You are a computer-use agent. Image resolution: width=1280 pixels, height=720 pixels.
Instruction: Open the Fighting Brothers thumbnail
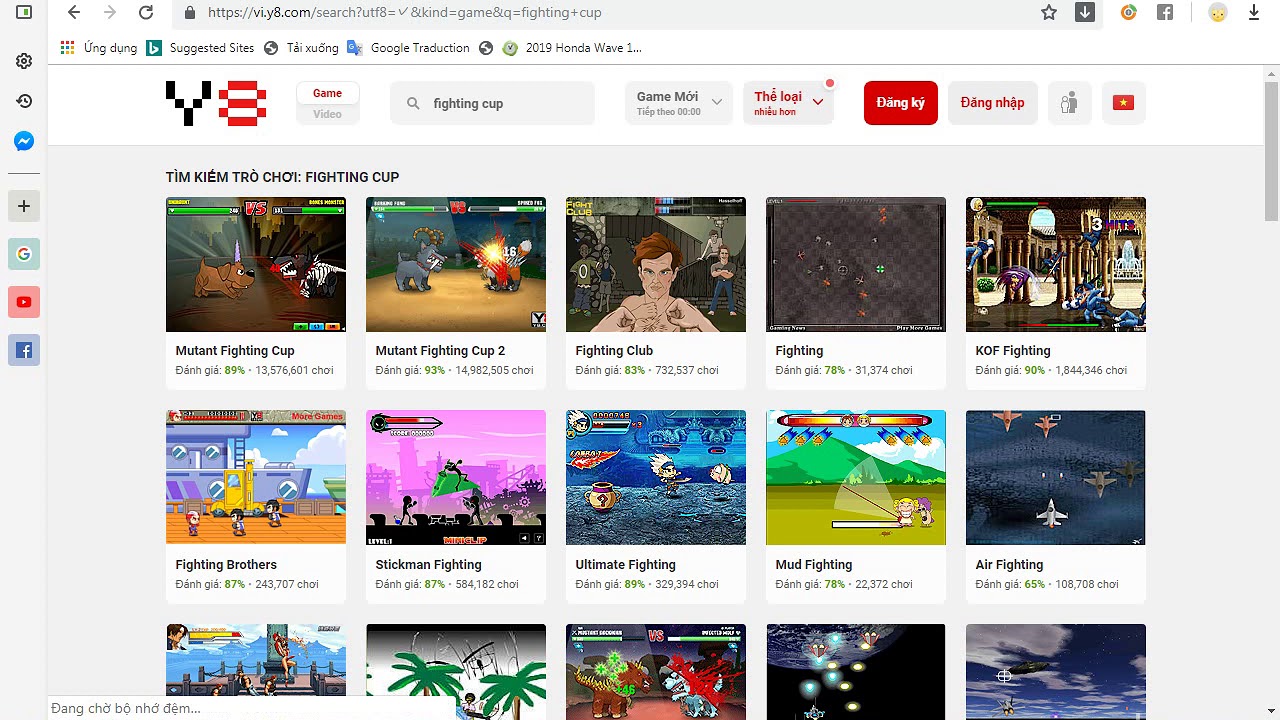pos(256,477)
